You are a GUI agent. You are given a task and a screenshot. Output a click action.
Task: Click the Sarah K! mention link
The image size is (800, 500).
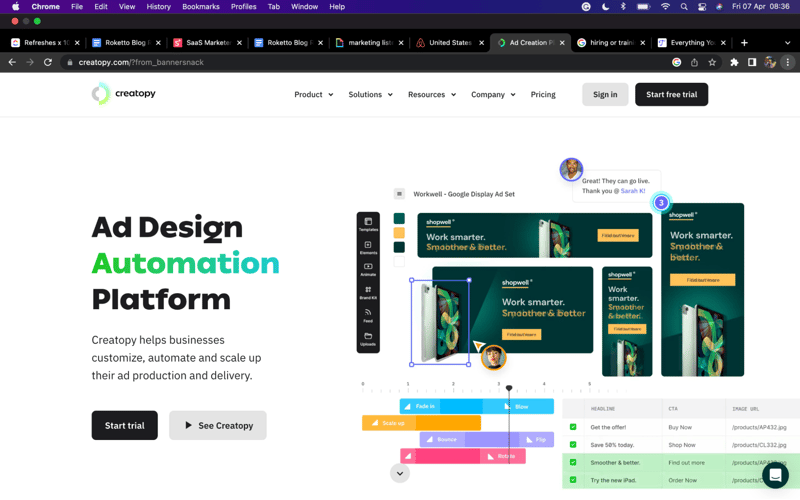tap(633, 191)
